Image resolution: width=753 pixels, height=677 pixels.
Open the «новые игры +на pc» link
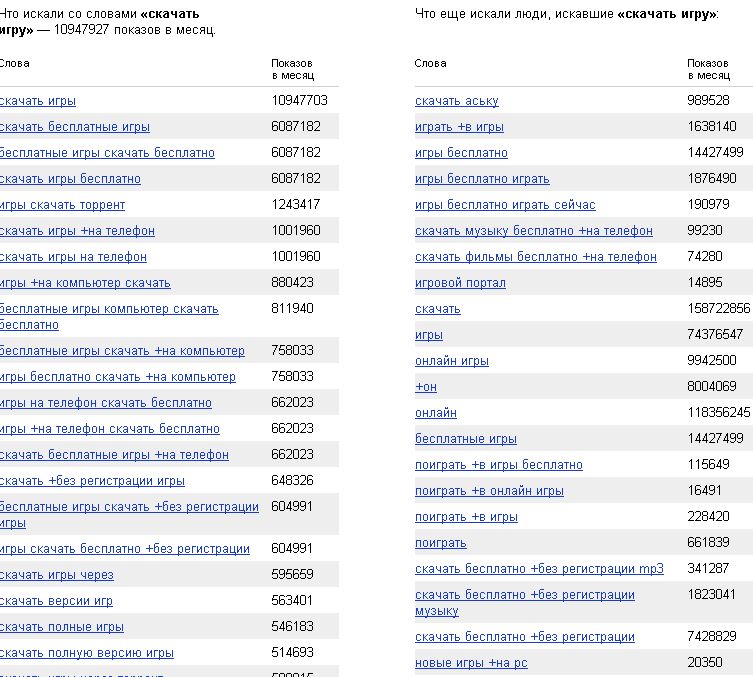point(471,663)
